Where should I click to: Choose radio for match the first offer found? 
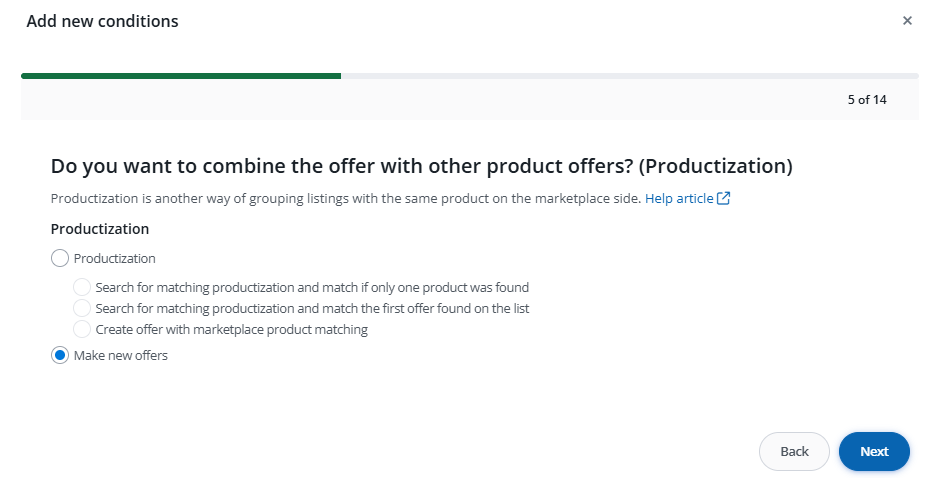click(x=82, y=308)
